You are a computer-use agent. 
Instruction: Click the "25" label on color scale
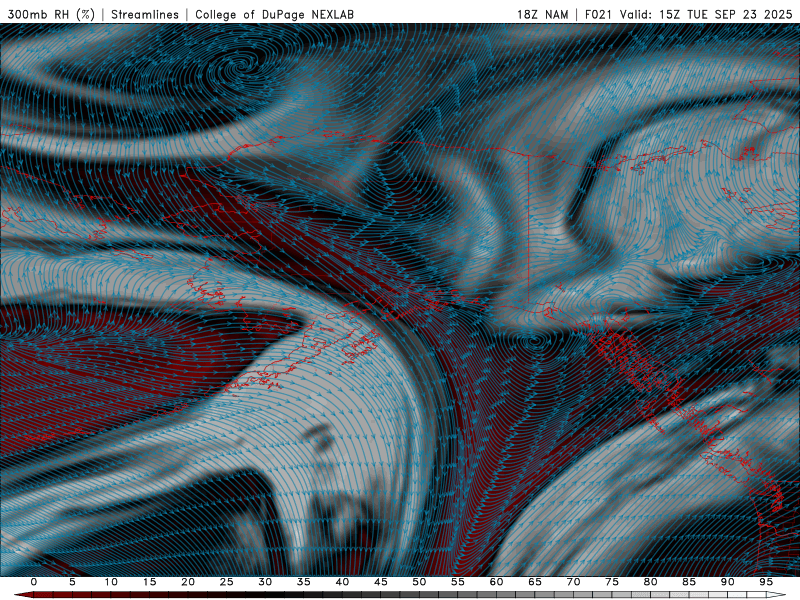click(x=227, y=582)
